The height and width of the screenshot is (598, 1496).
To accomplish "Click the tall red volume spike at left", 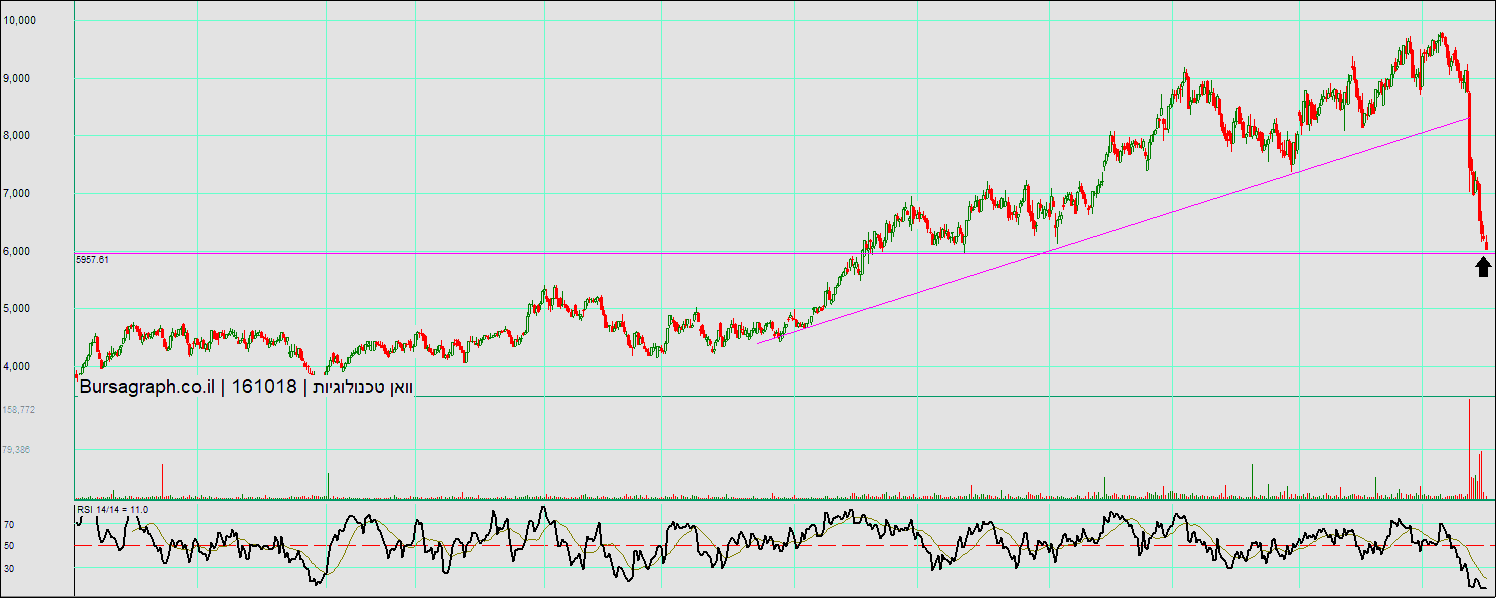I will [x=163, y=481].
